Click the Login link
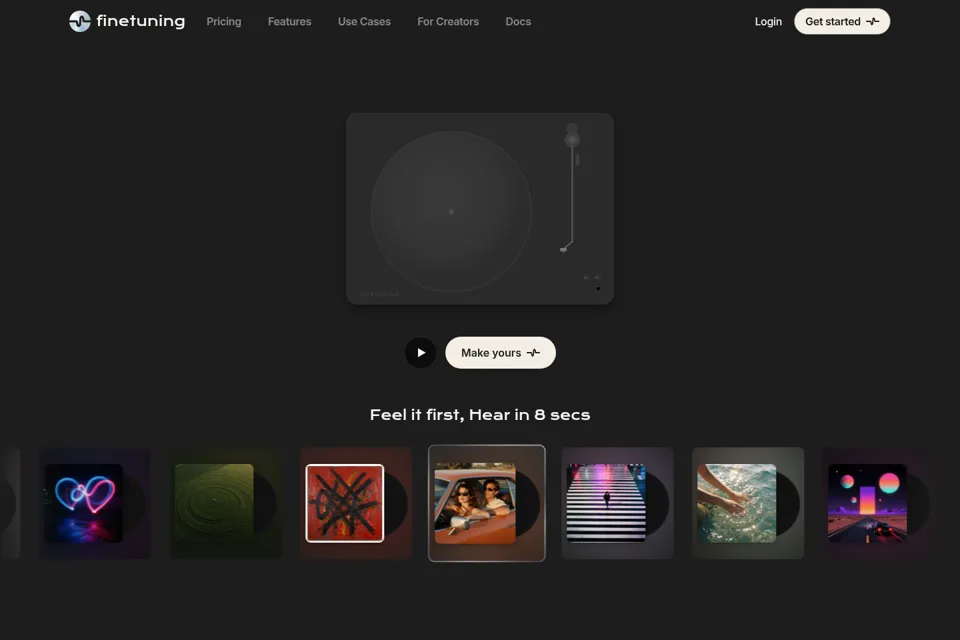The image size is (960, 640). click(x=768, y=21)
